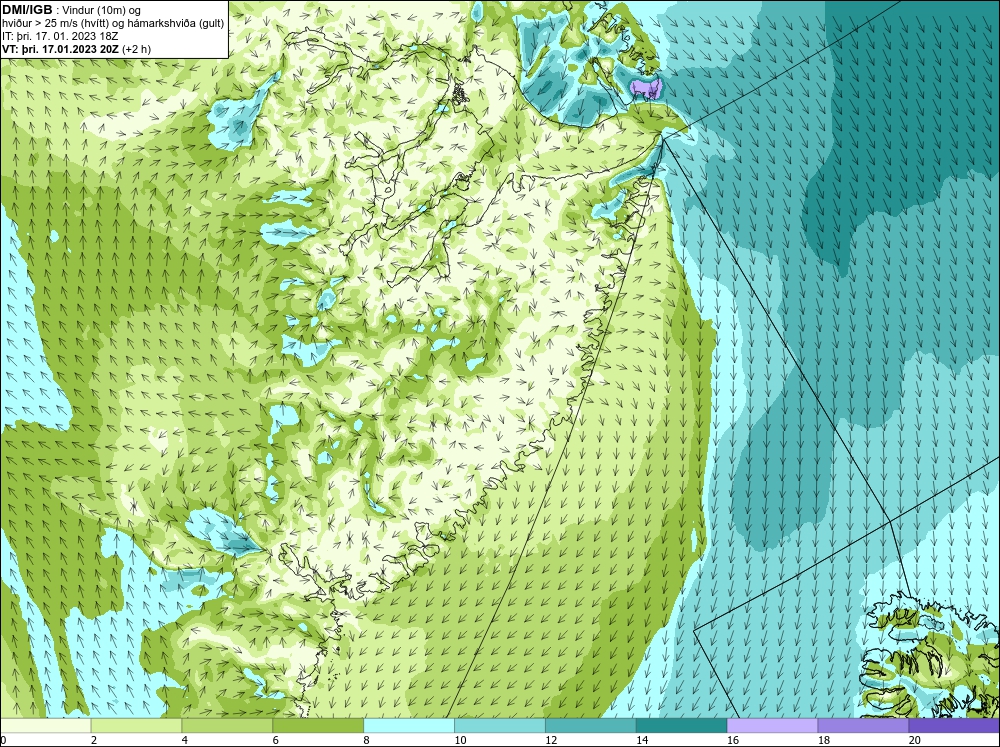Click the above 20 m/s dark purple swatch
Image resolution: width=1000 pixels, height=747 pixels.
click(x=954, y=726)
